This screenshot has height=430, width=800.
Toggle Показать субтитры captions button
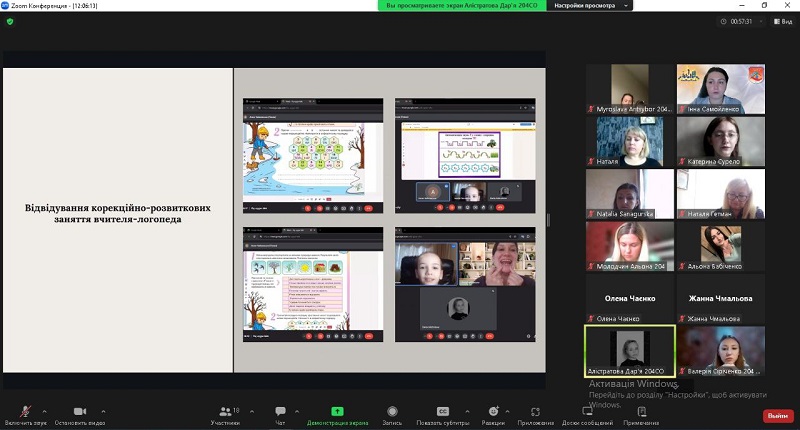click(x=442, y=413)
